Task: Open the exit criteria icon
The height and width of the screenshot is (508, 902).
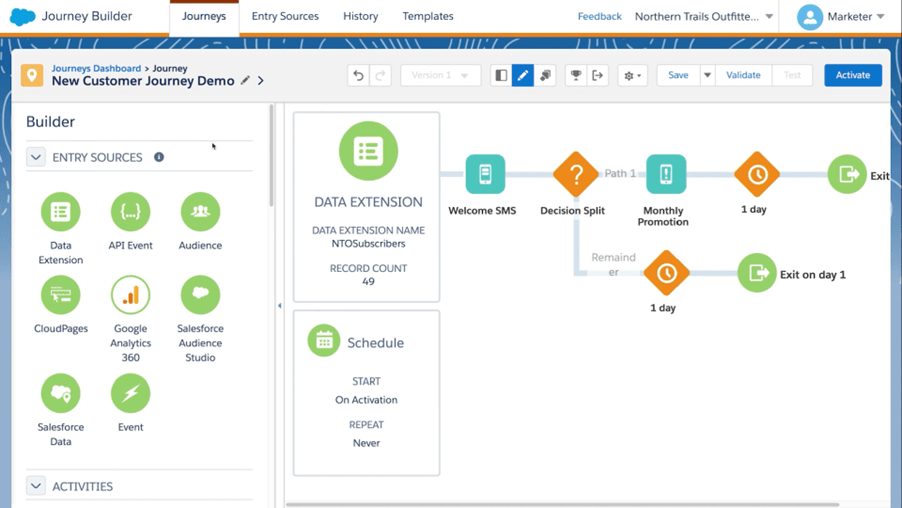Action: click(598, 75)
